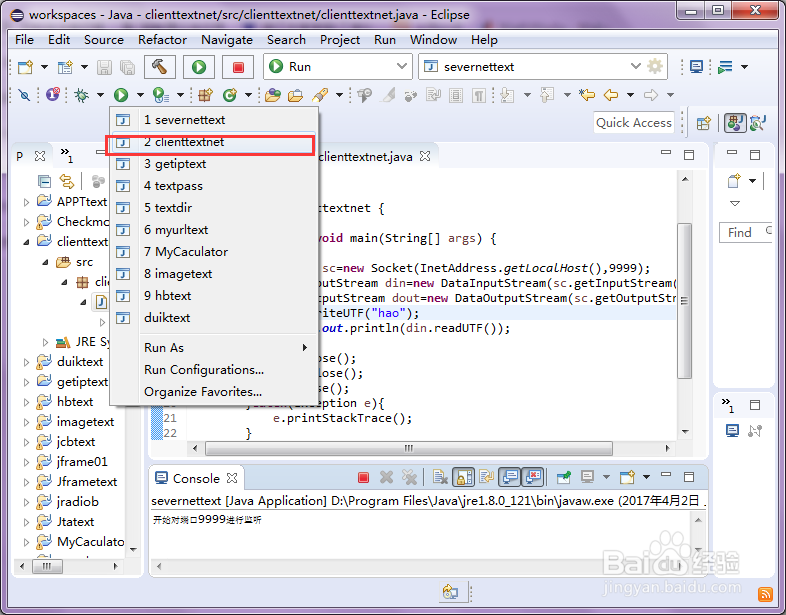Open the File menu
This screenshot has height=615, width=786.
tap(25, 40)
